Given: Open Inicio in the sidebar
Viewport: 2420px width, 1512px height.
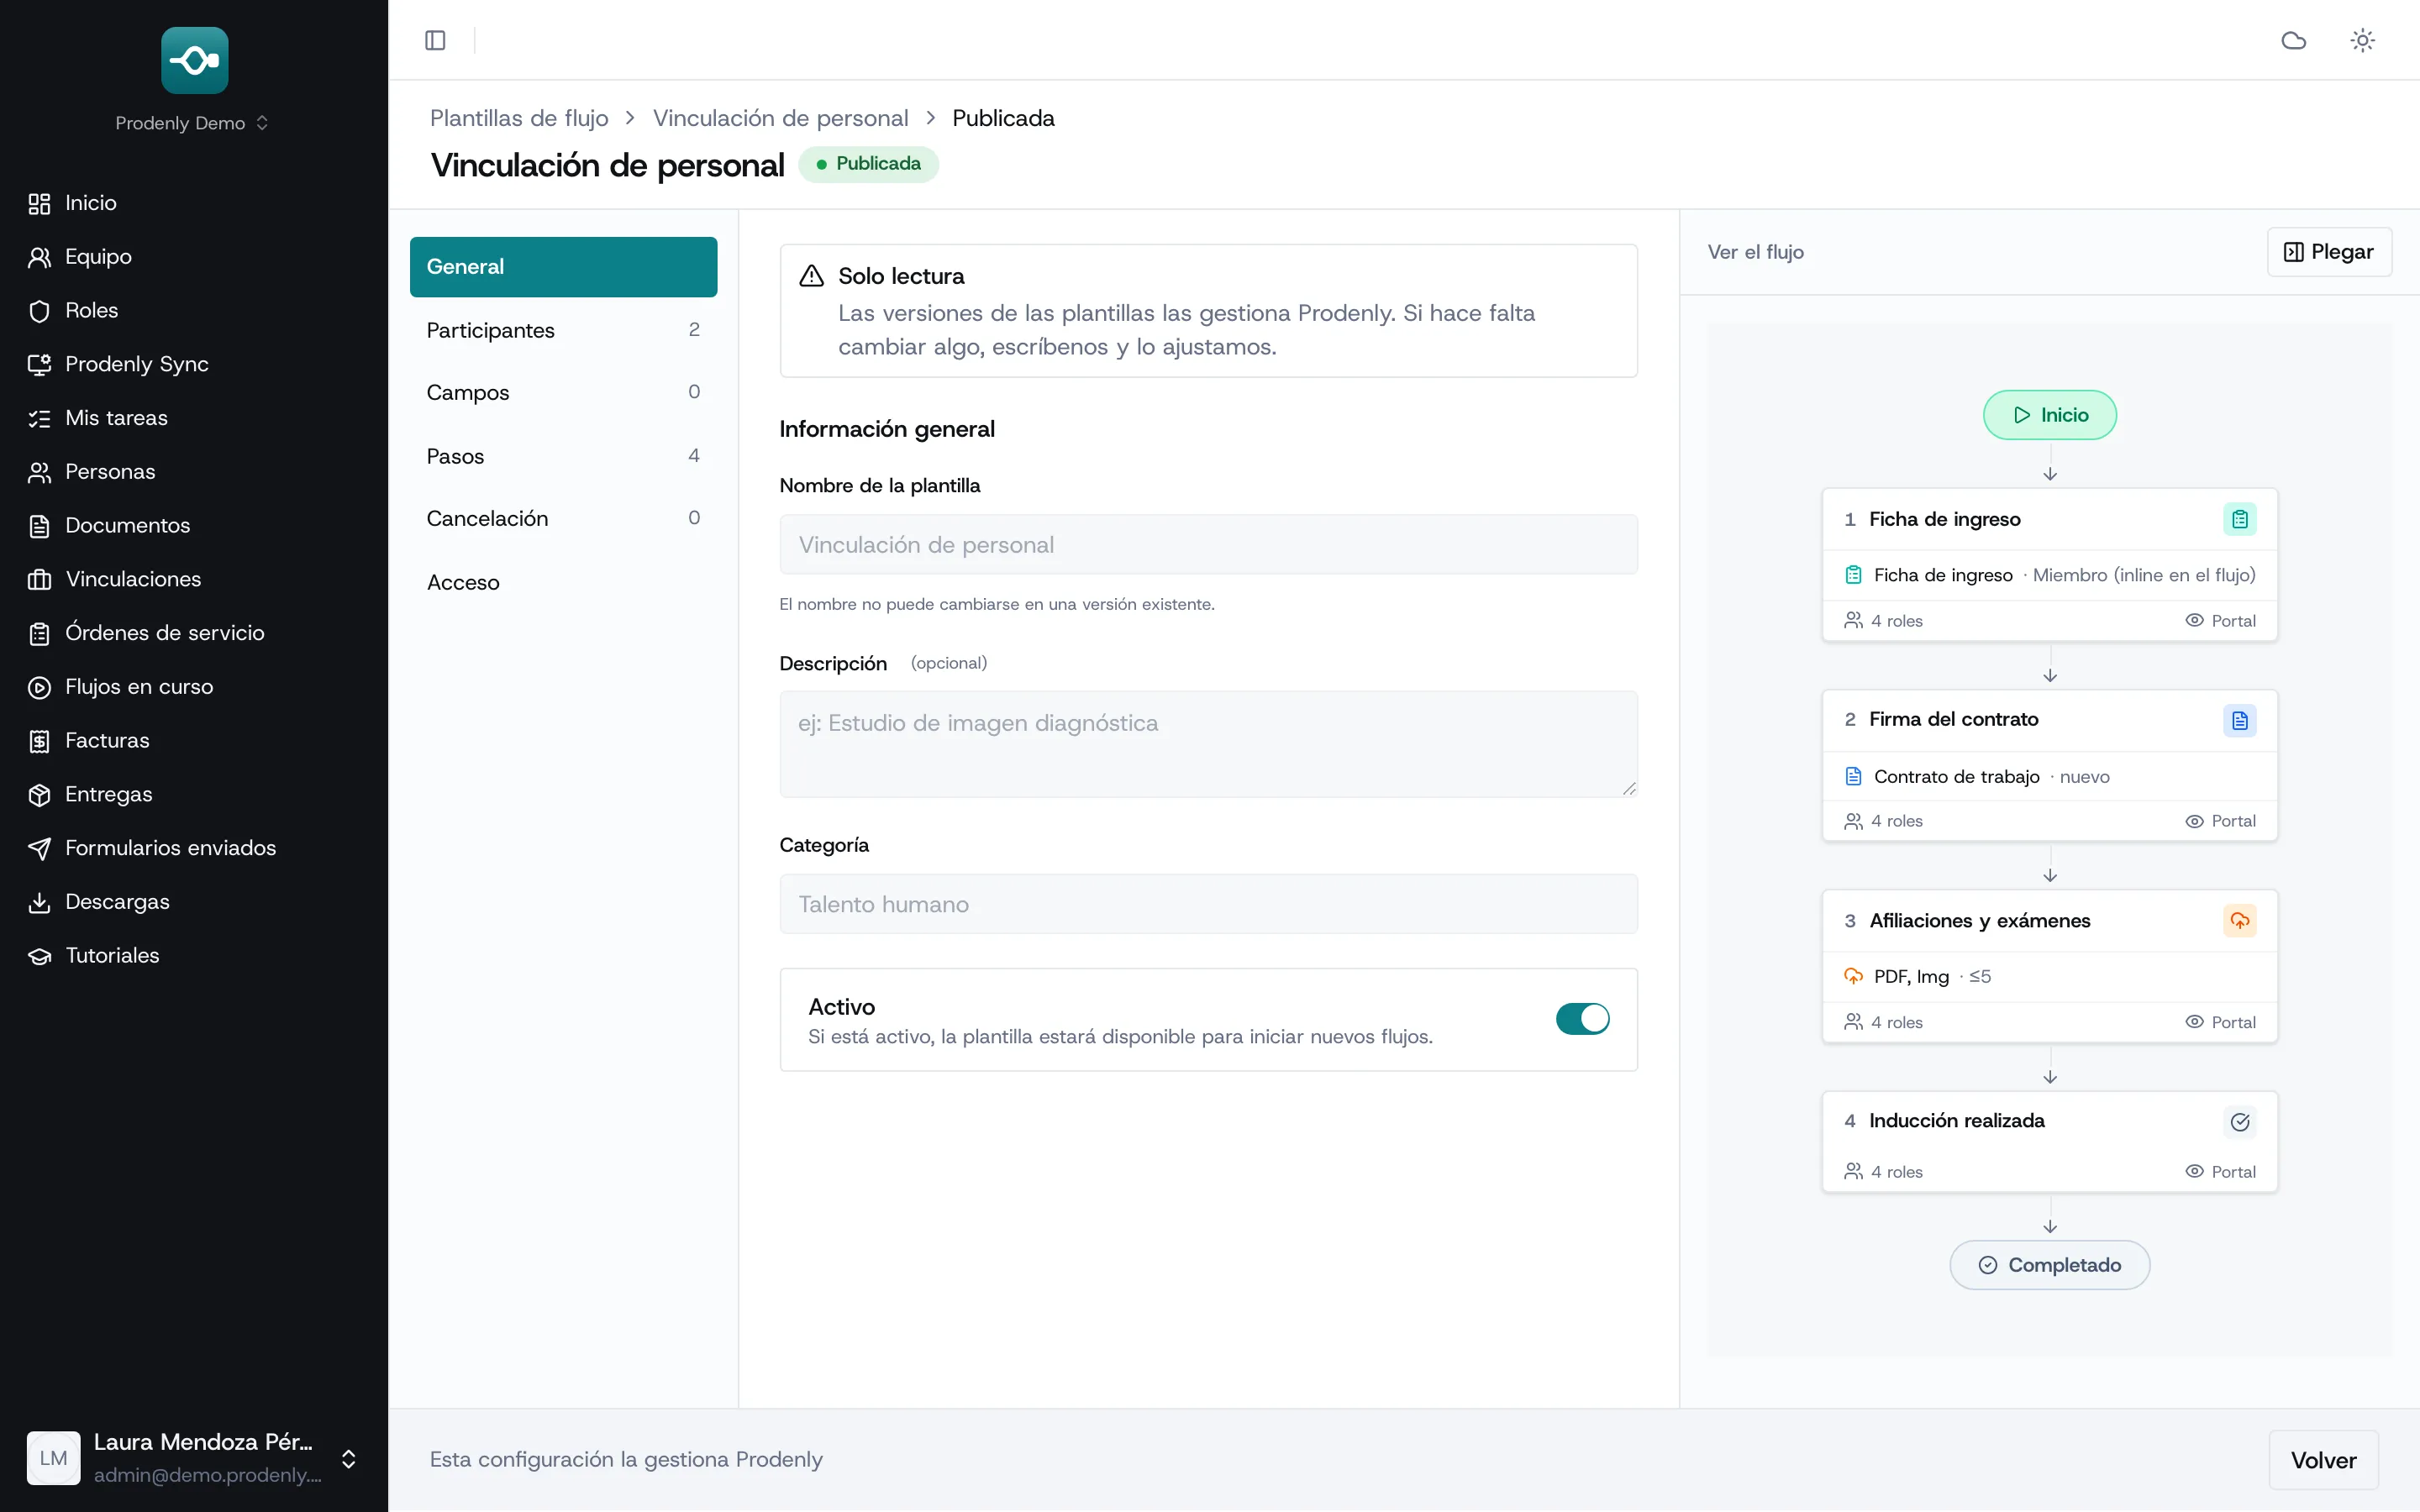Looking at the screenshot, I should pos(194,203).
